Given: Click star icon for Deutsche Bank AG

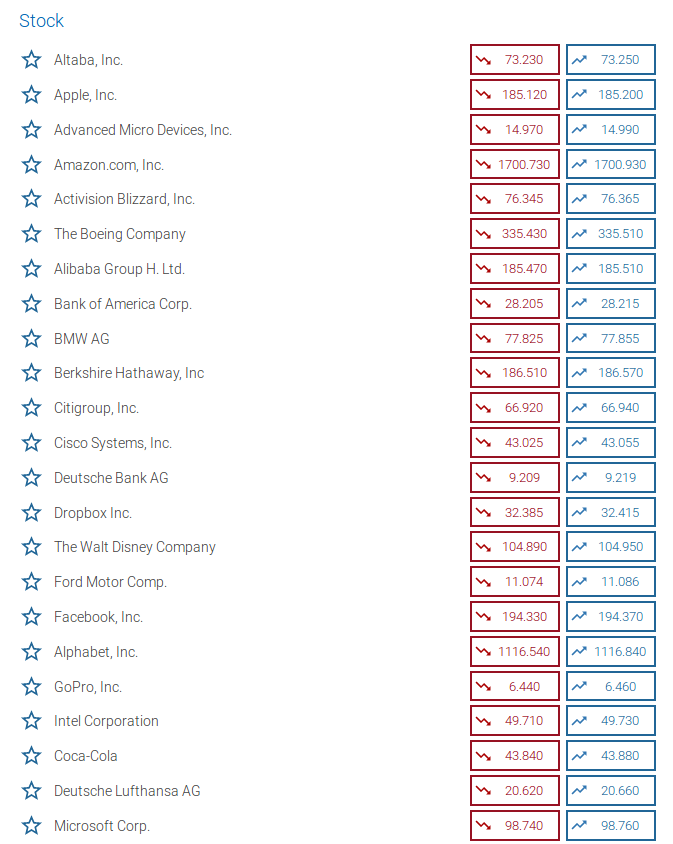Looking at the screenshot, I should point(31,477).
